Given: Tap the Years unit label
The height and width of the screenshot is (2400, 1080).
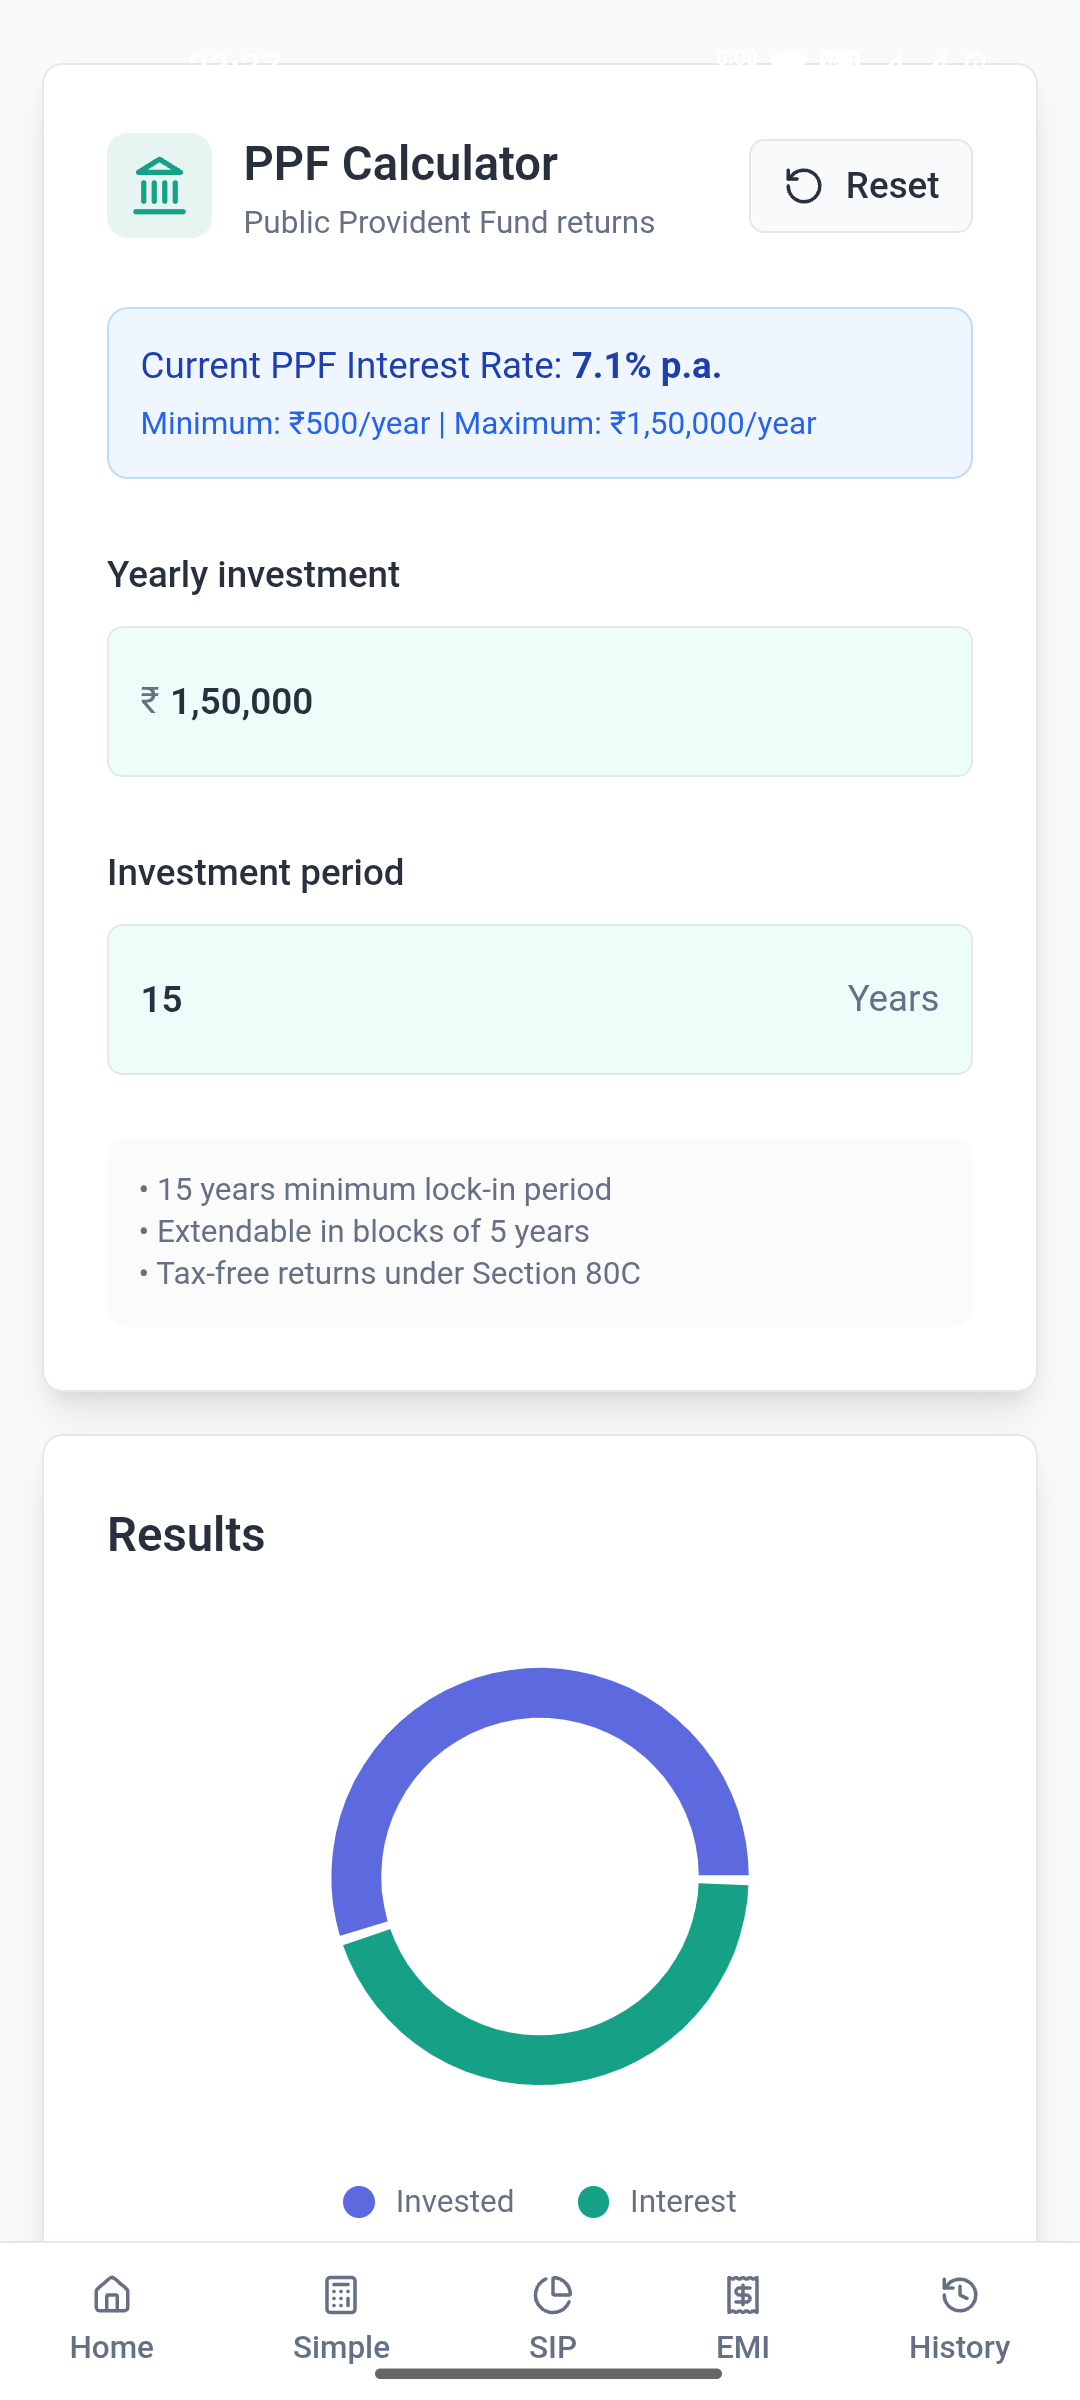Looking at the screenshot, I should point(893,999).
